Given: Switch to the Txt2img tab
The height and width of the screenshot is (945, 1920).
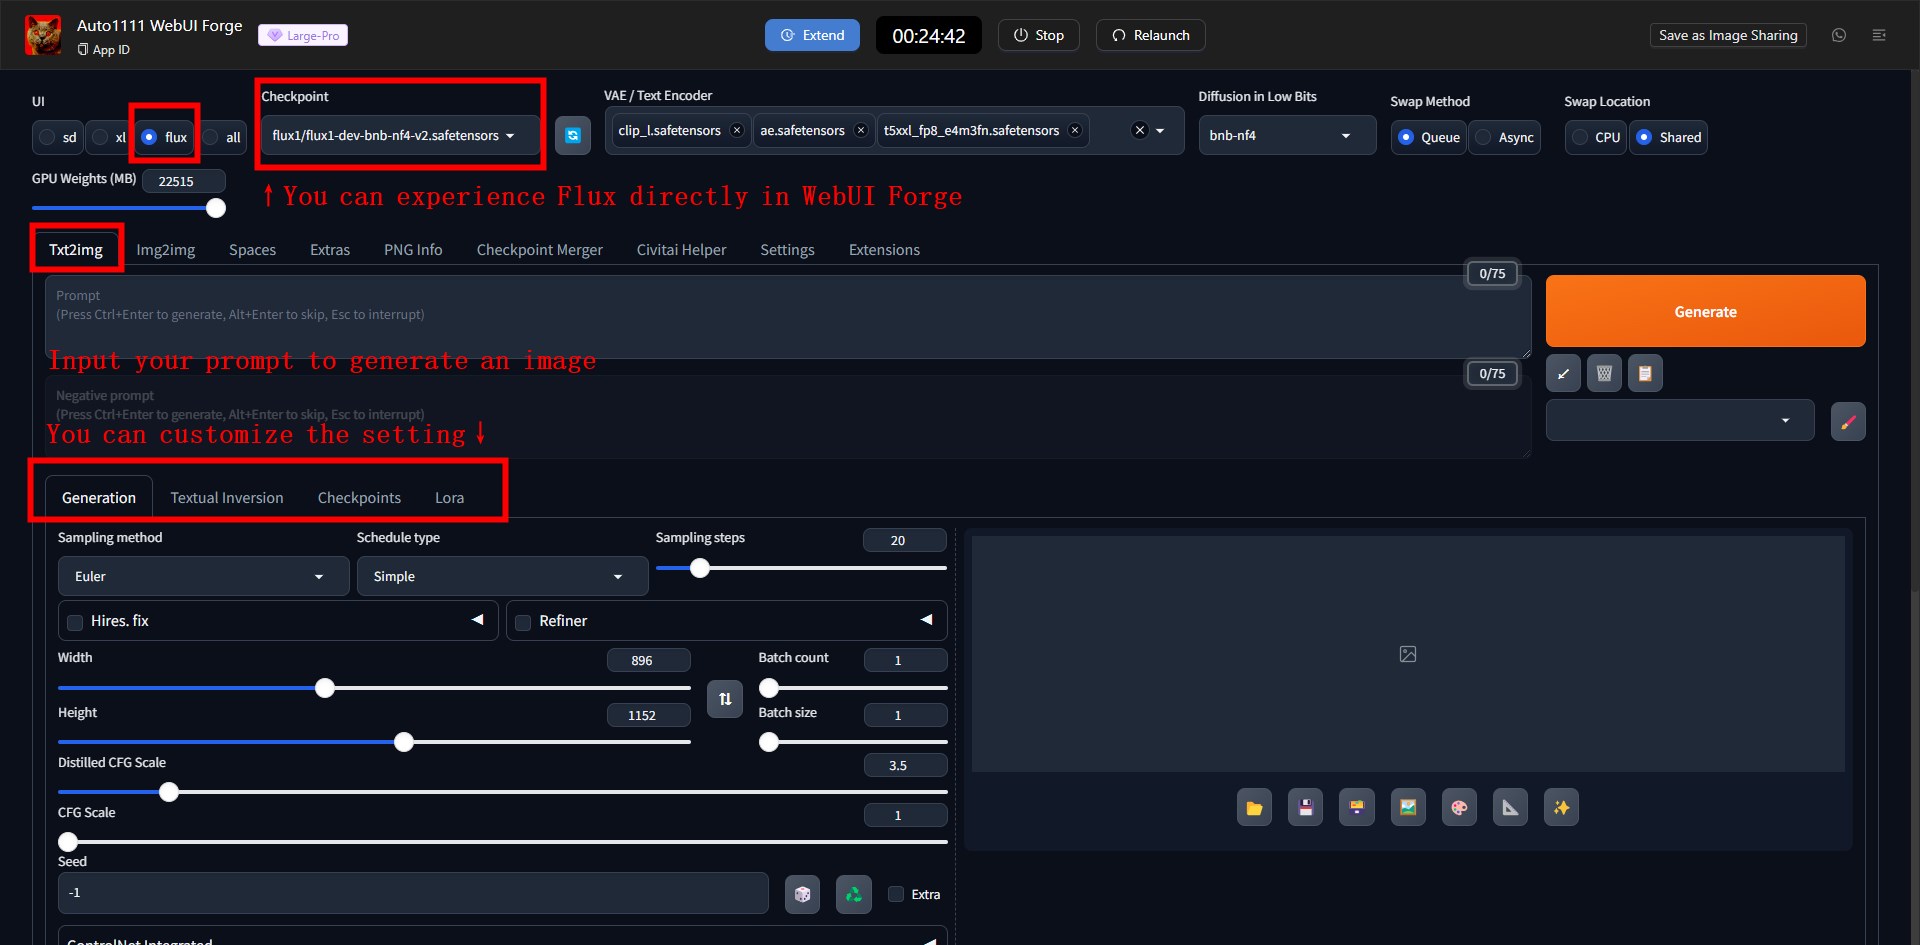Looking at the screenshot, I should point(76,249).
